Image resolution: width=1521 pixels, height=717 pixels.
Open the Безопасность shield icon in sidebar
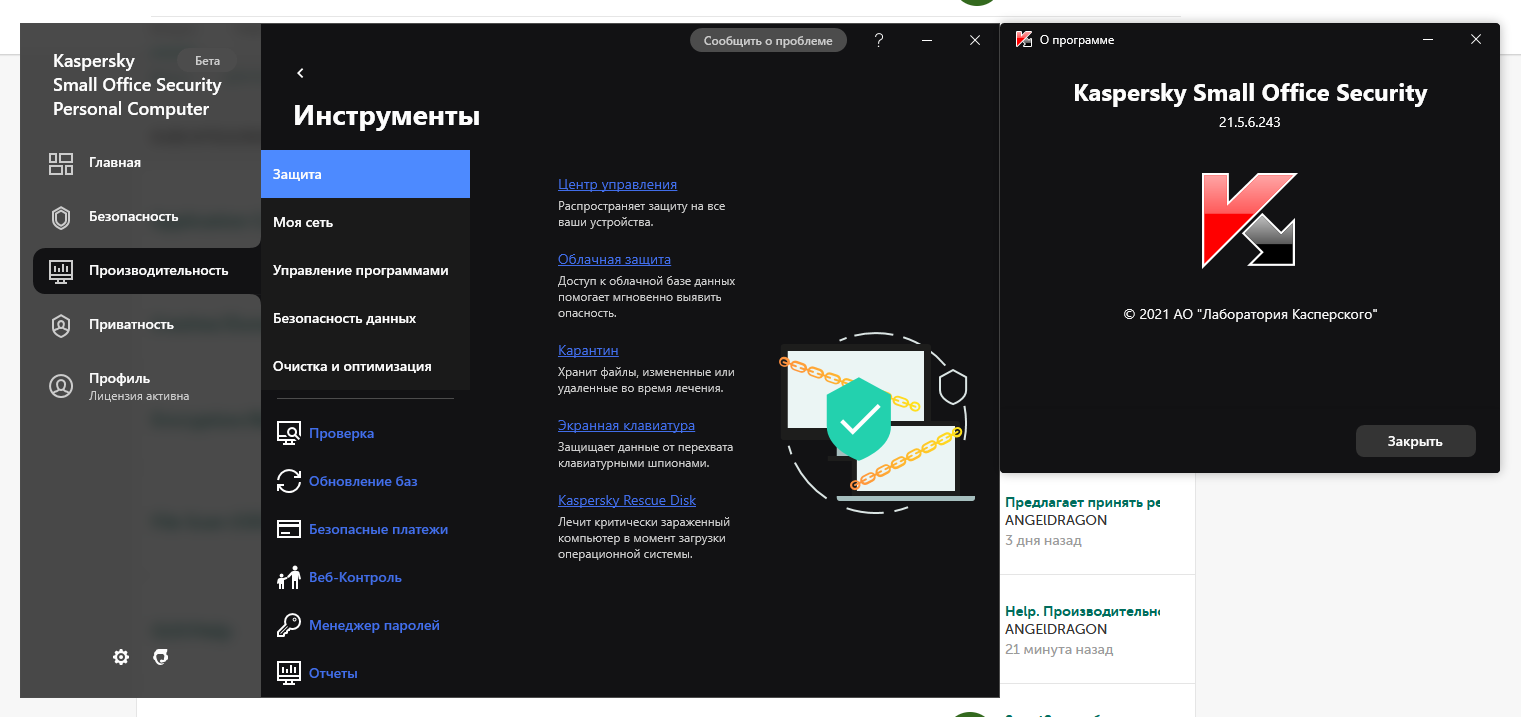[x=61, y=217]
